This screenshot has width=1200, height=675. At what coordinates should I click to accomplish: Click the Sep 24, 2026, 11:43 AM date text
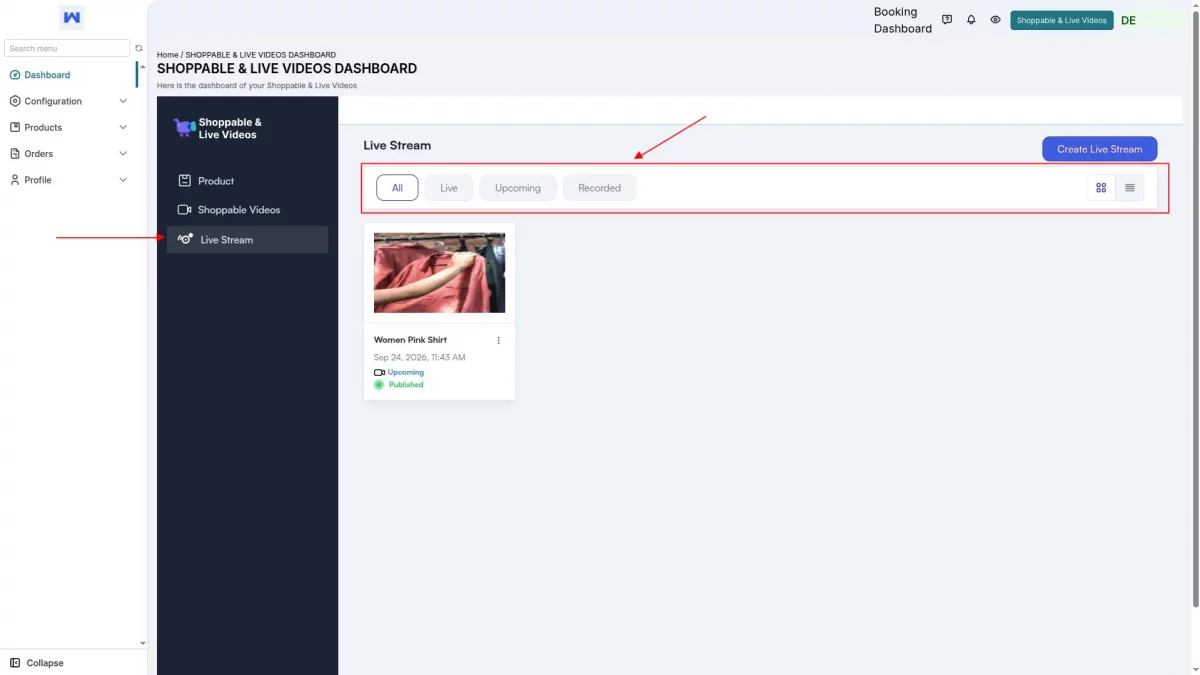[x=419, y=357]
